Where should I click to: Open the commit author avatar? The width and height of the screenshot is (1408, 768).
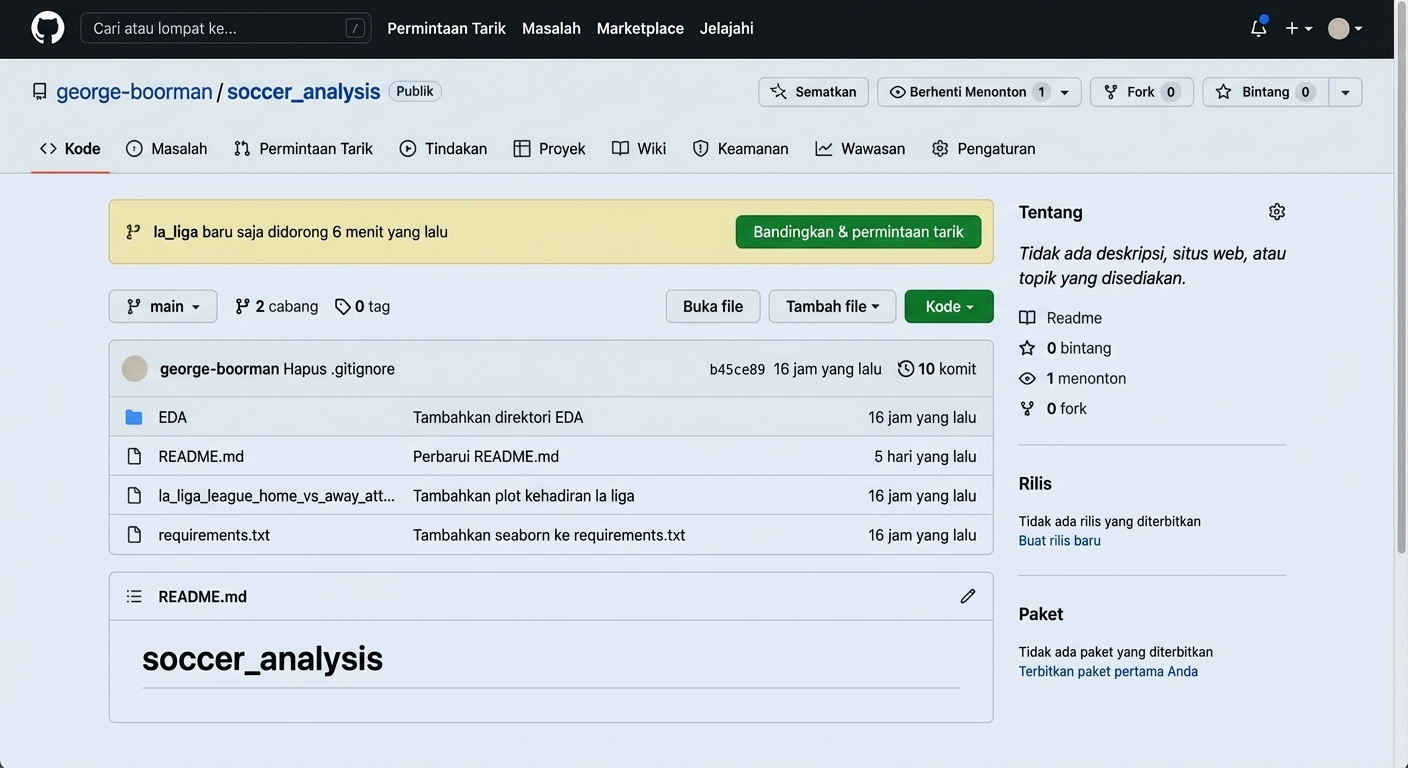click(x=135, y=369)
